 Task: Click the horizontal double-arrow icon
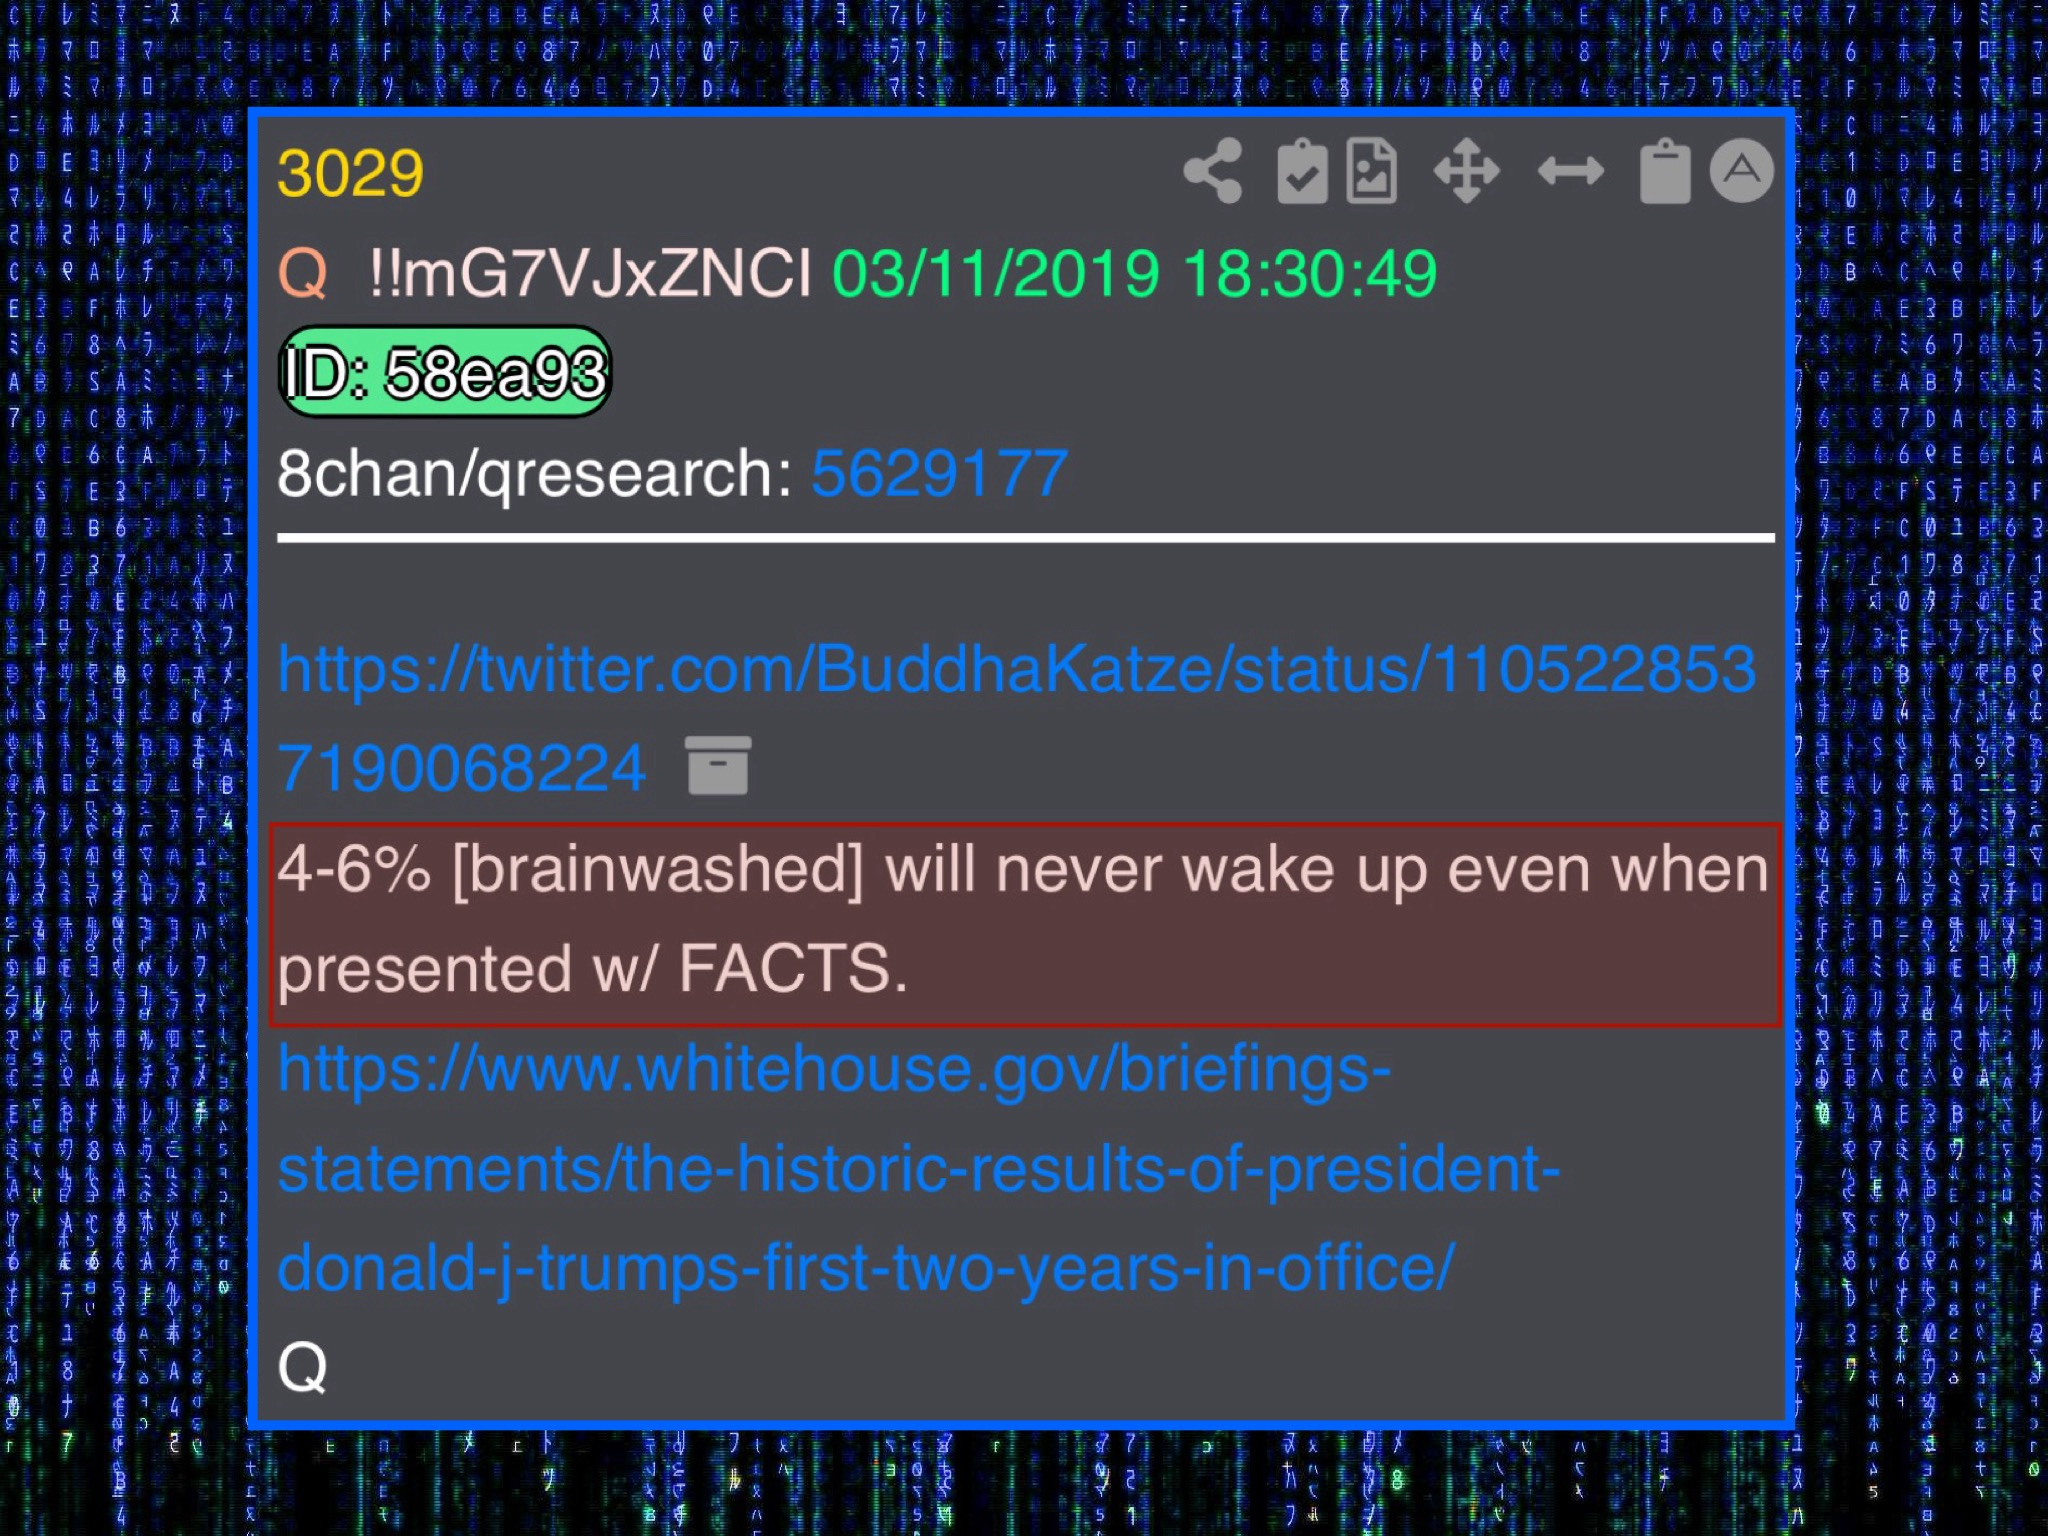tap(1570, 171)
